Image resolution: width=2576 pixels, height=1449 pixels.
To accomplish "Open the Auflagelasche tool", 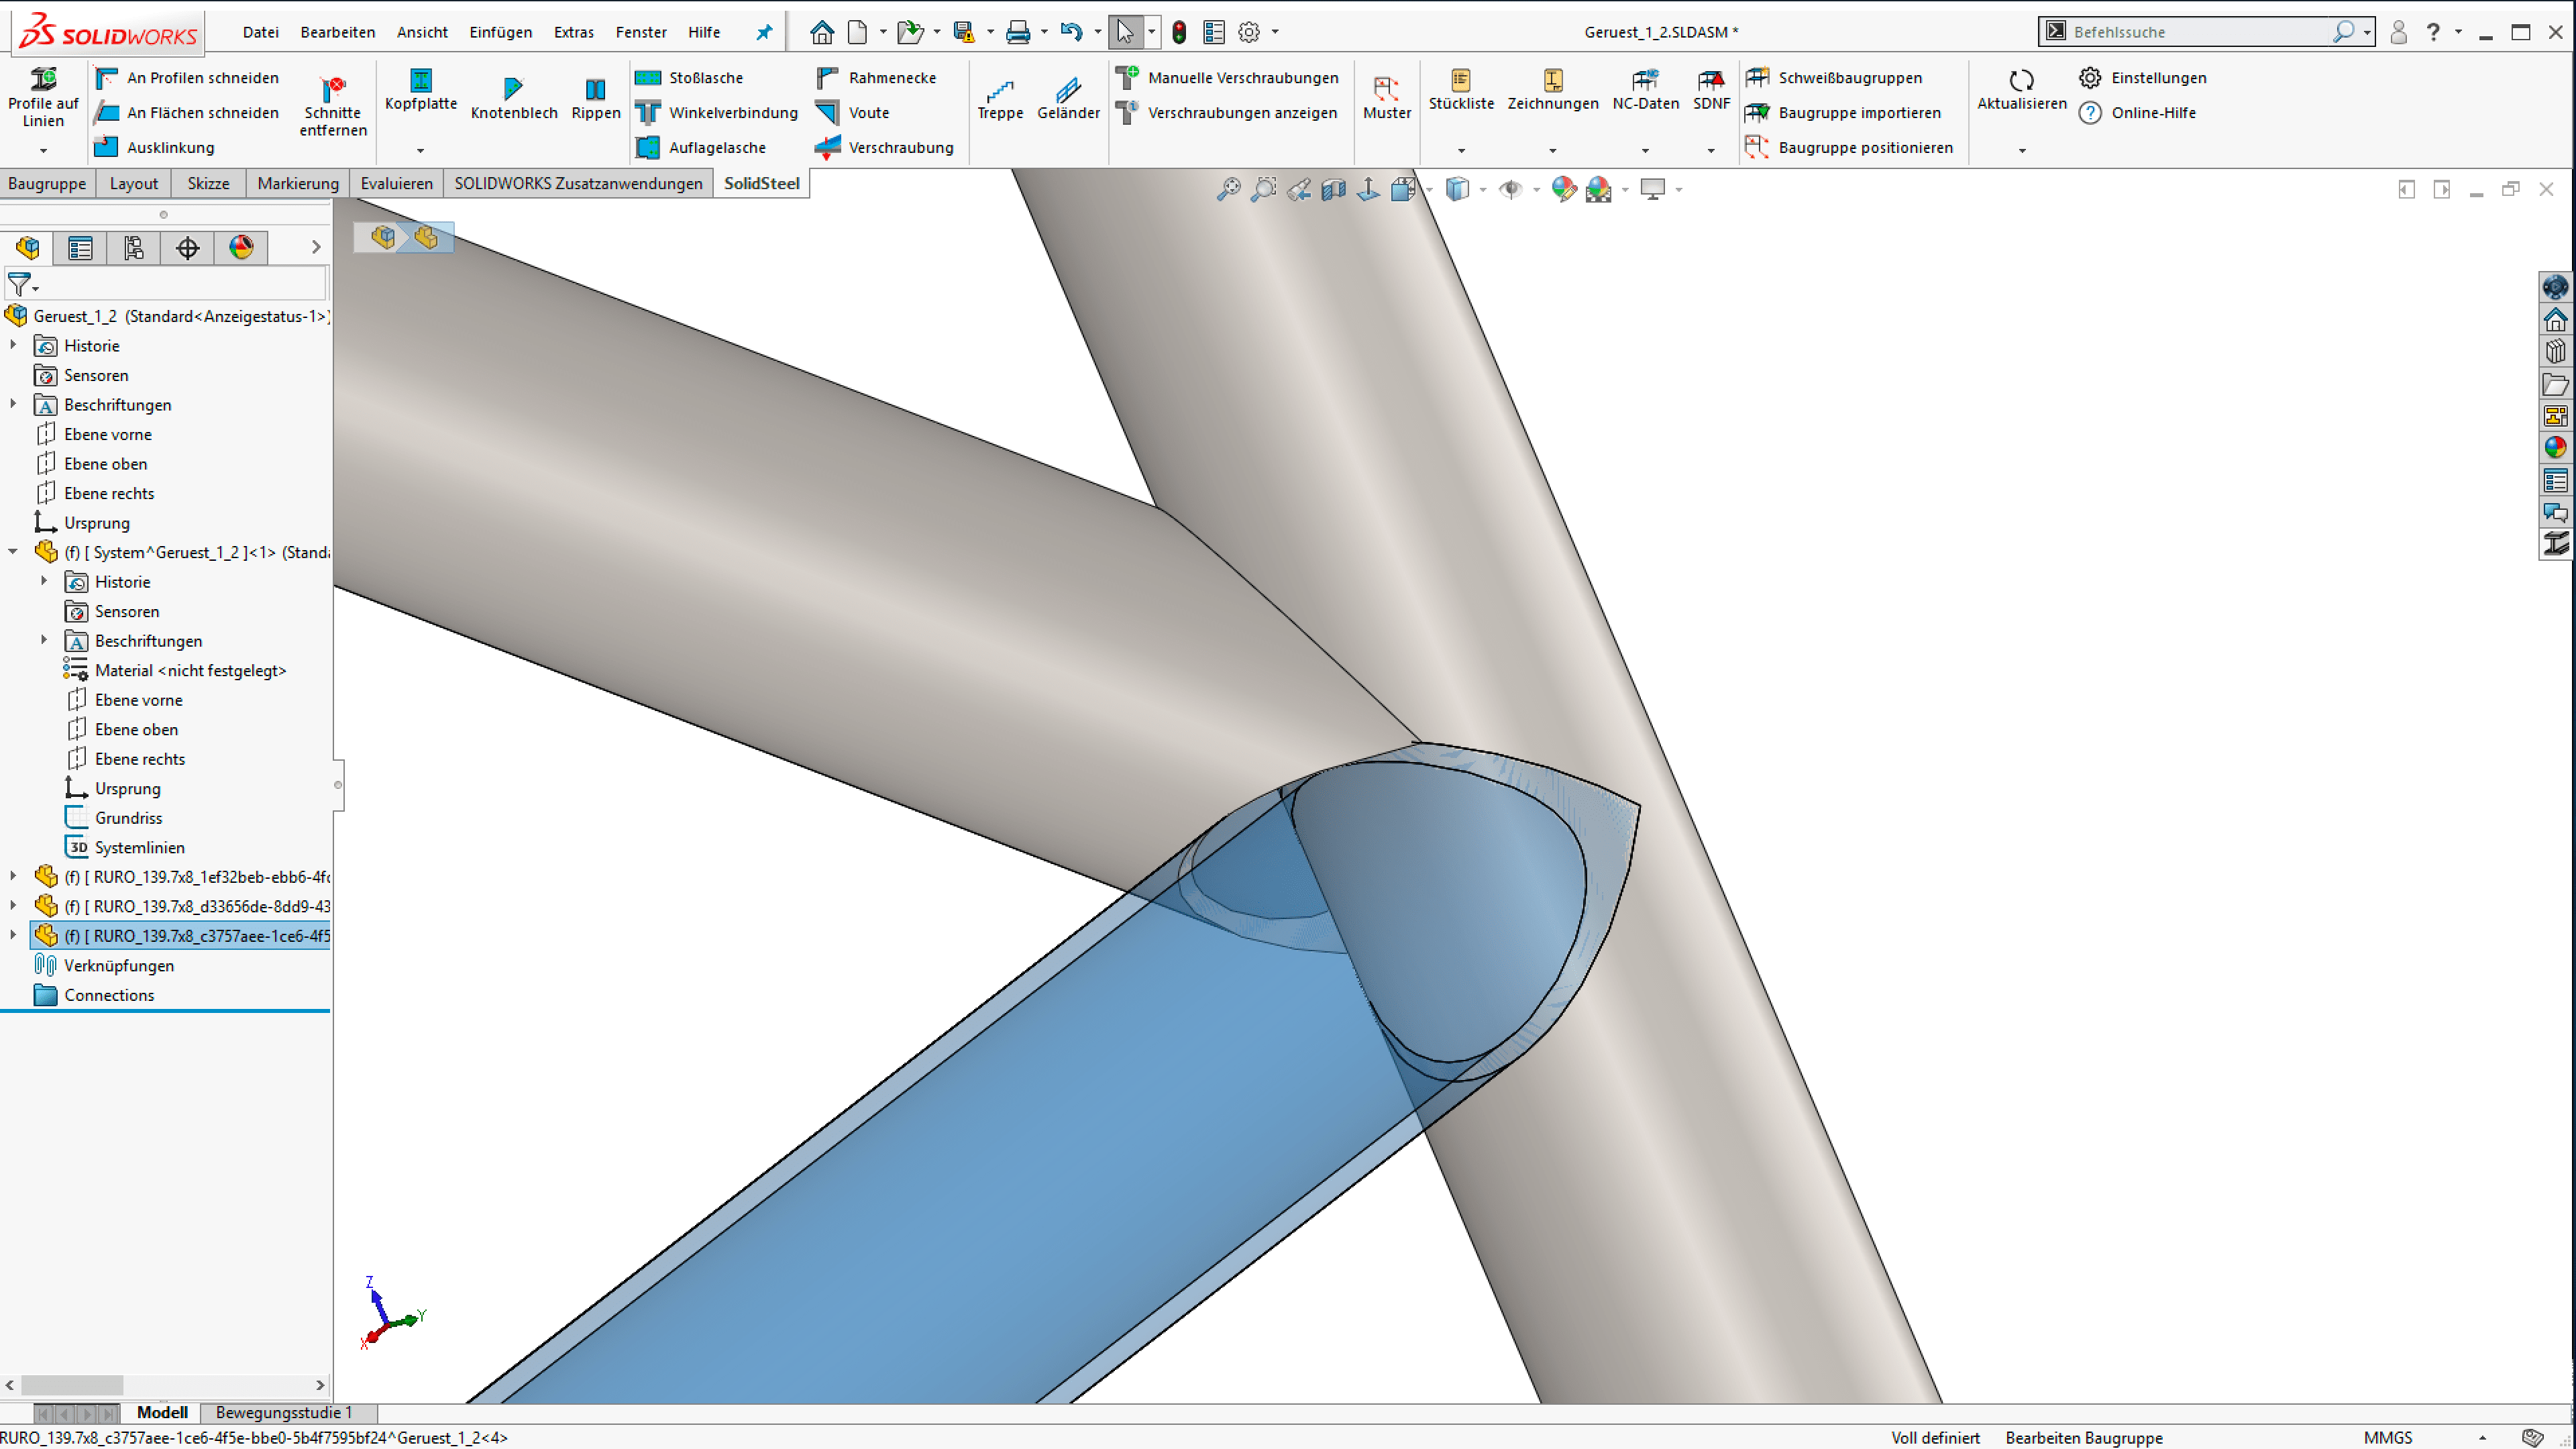I will tap(701, 148).
